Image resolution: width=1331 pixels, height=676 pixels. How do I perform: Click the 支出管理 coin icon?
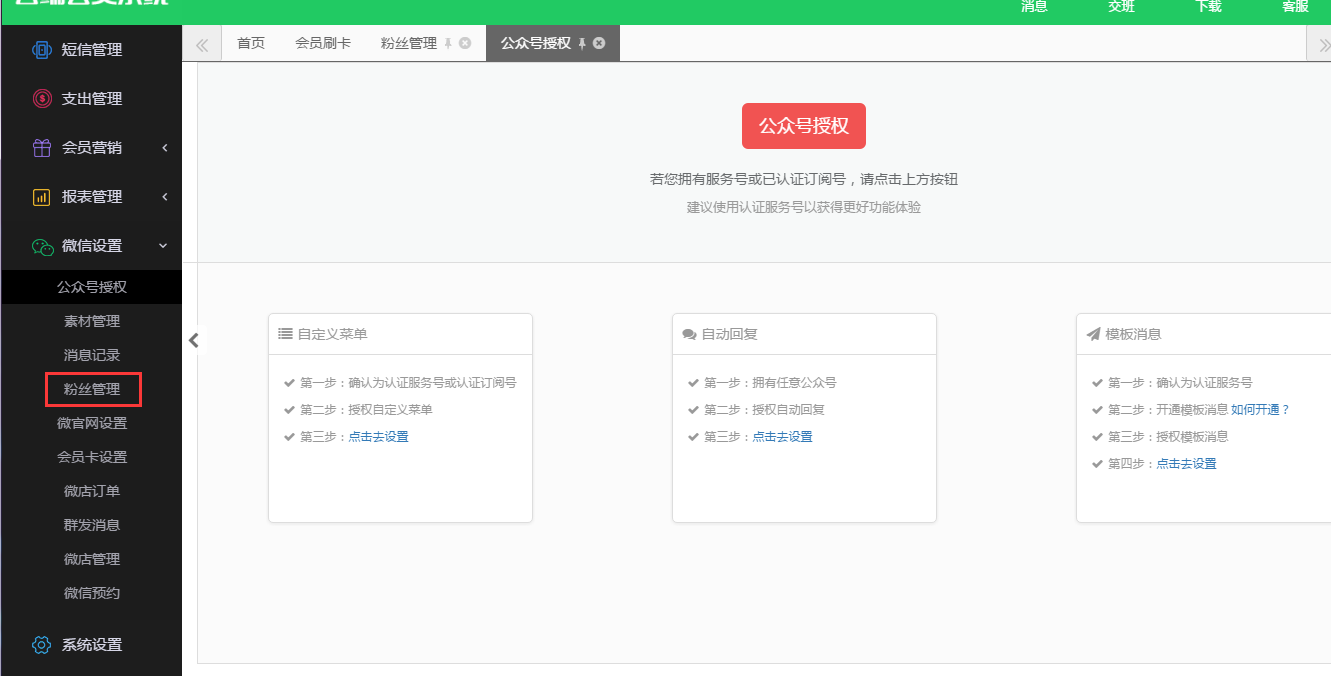point(41,99)
